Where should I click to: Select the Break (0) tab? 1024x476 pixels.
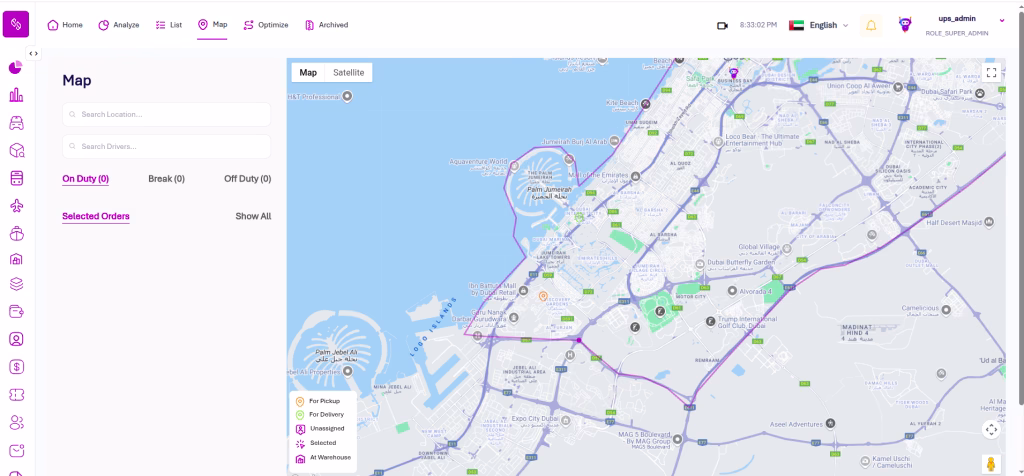point(167,179)
